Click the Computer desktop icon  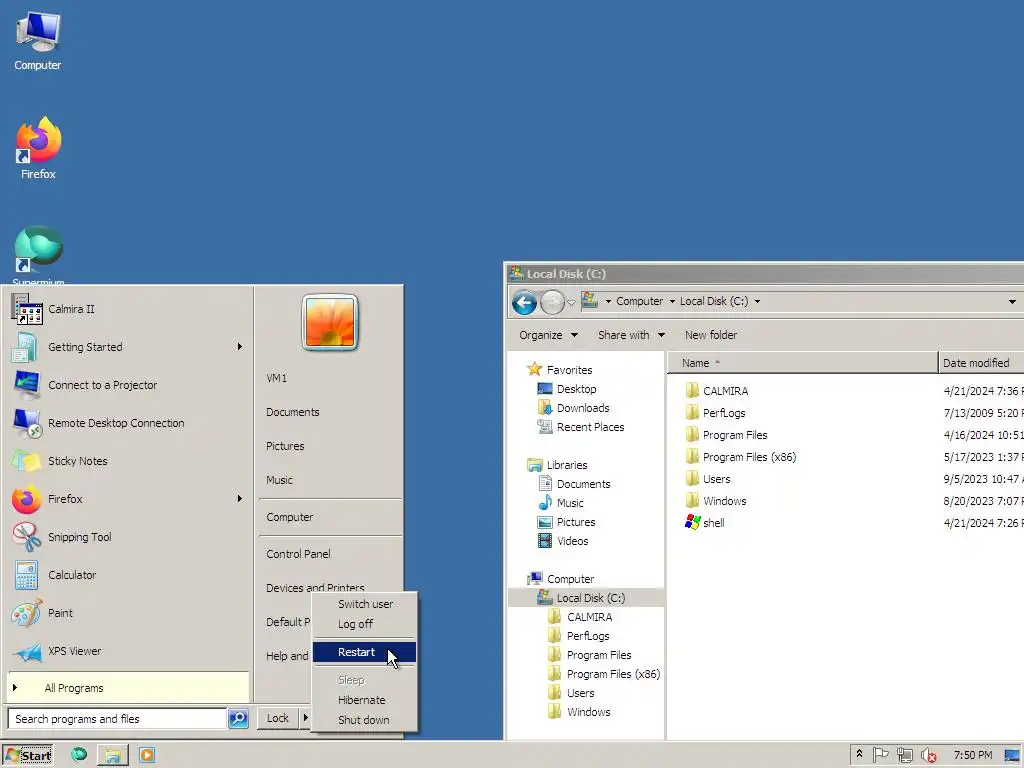click(38, 40)
